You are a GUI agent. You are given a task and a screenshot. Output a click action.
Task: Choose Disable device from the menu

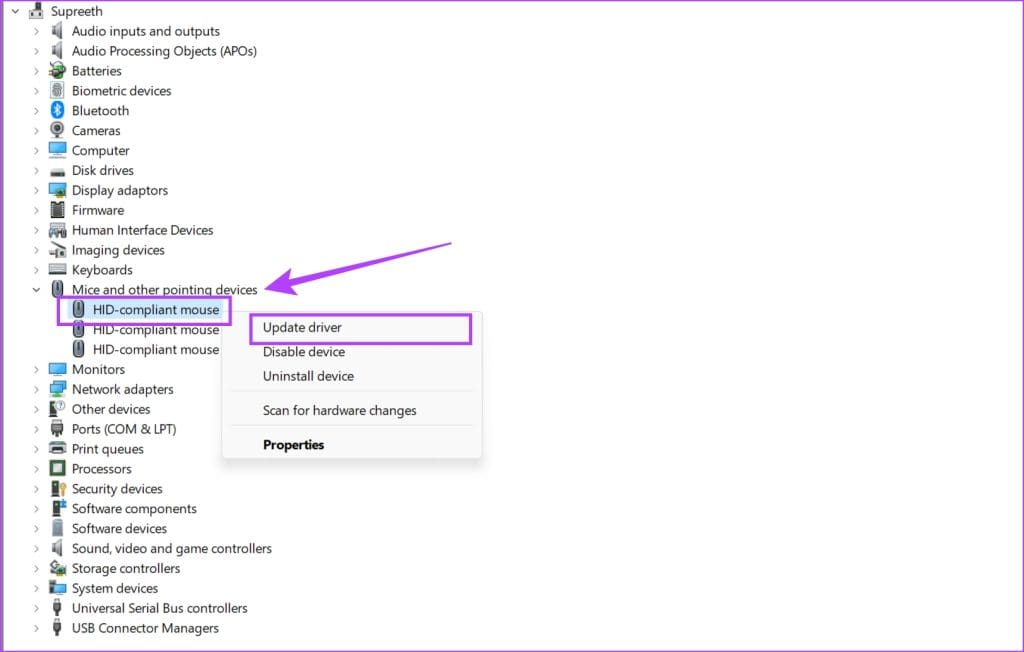click(303, 351)
